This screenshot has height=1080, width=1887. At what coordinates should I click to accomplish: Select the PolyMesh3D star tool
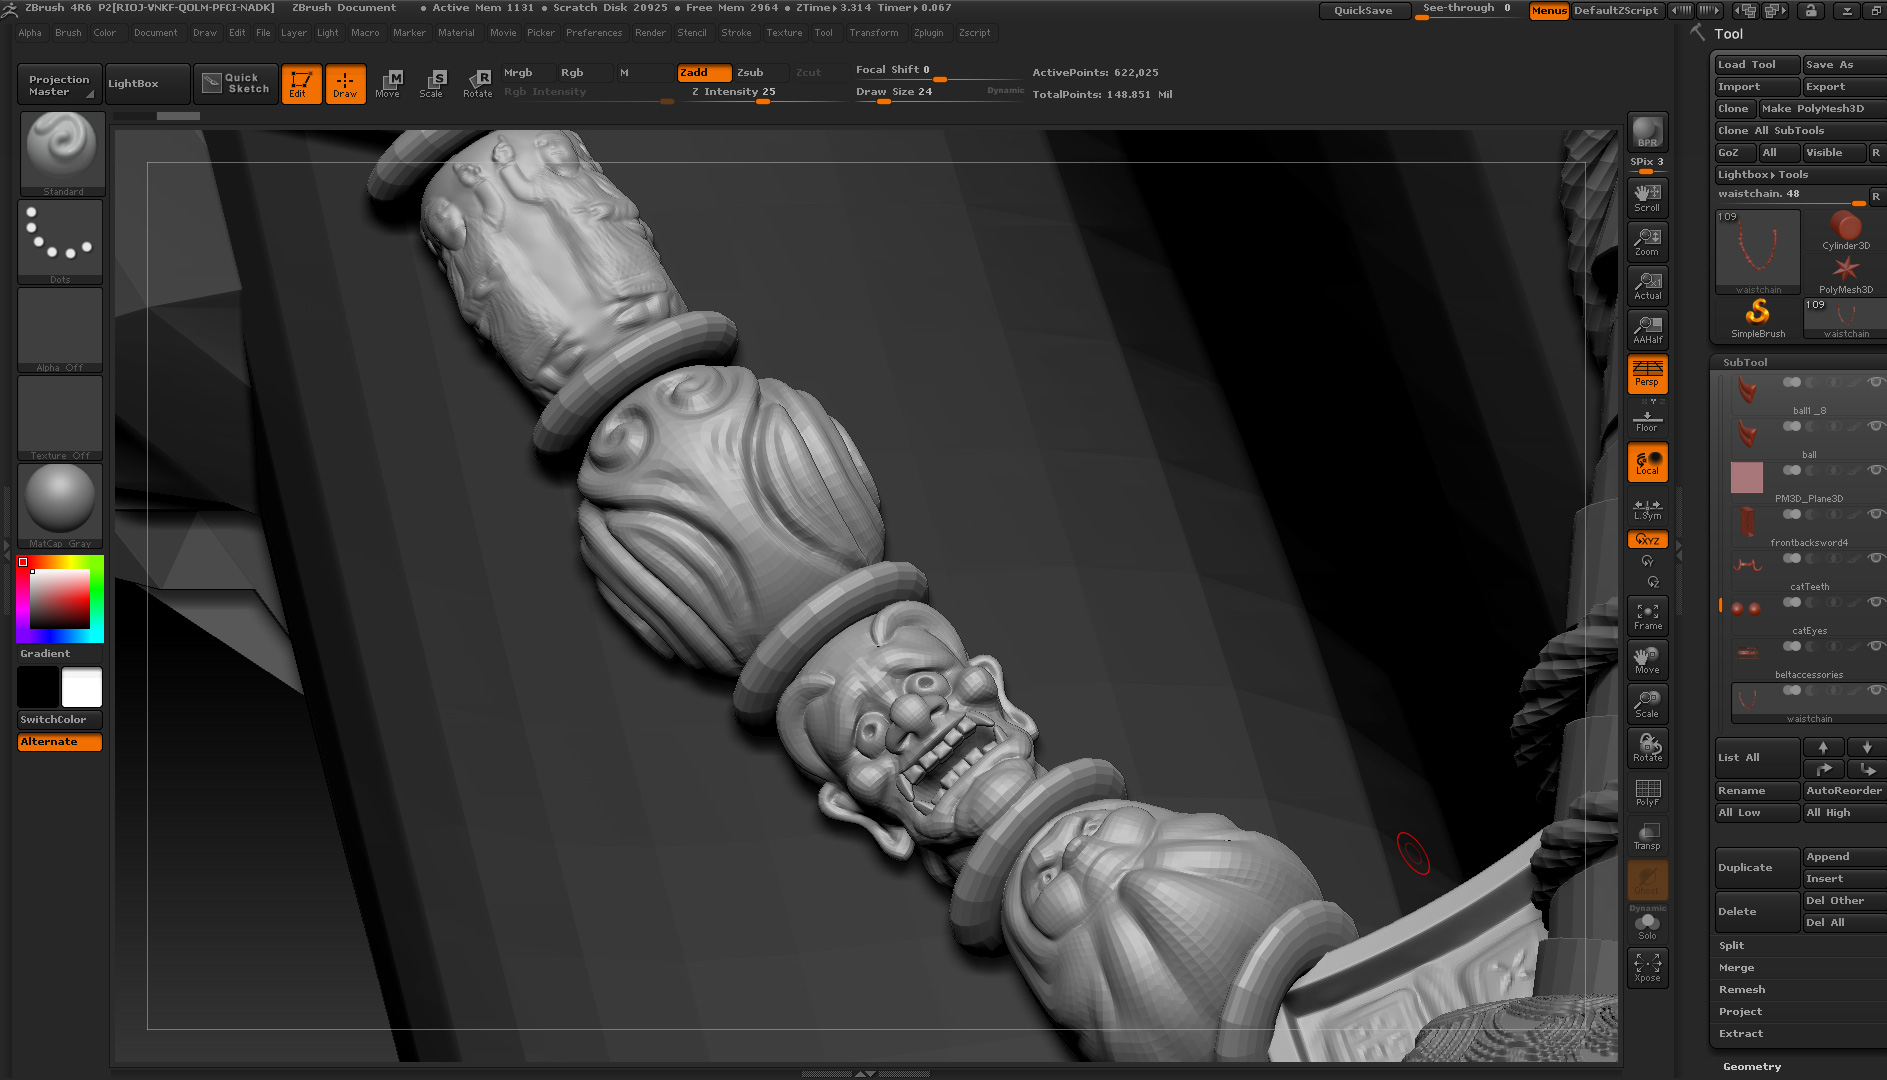1845,274
